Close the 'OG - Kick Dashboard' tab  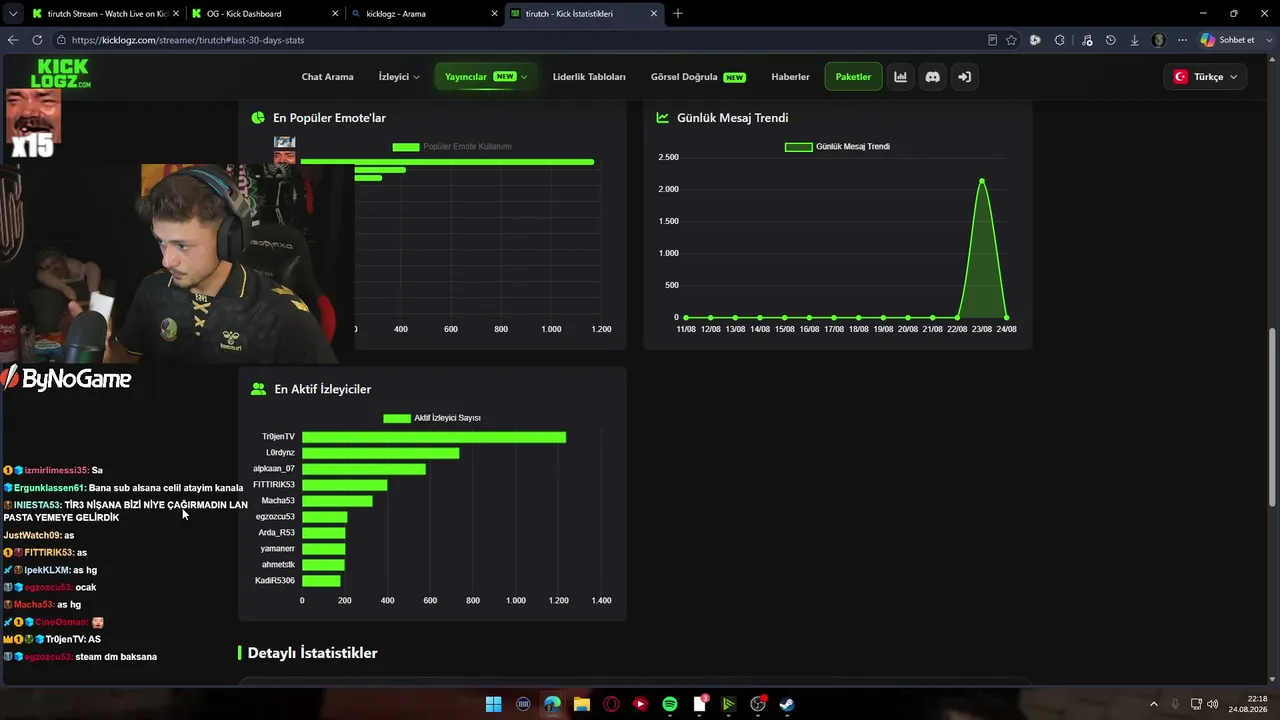point(334,14)
